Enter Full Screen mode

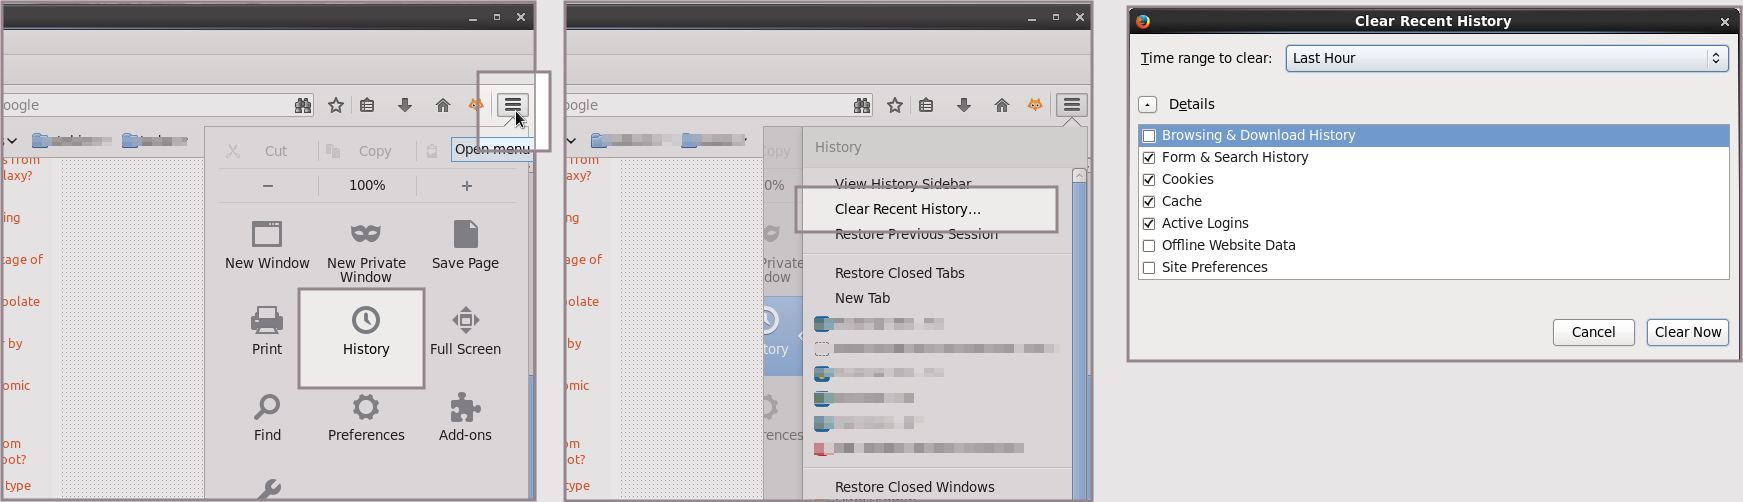tap(465, 320)
